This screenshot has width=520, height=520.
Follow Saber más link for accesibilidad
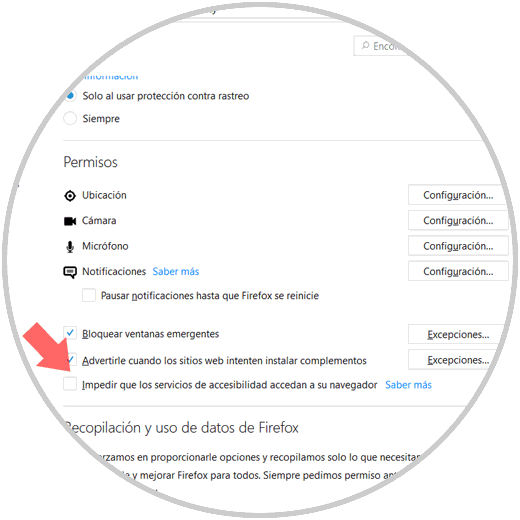(408, 385)
